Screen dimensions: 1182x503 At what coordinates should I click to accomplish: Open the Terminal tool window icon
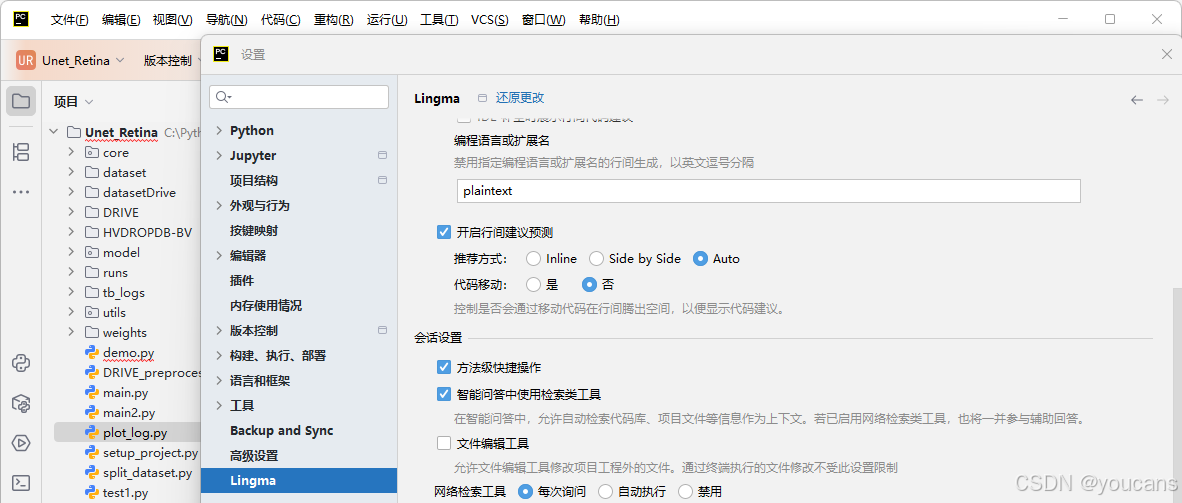[x=21, y=482]
